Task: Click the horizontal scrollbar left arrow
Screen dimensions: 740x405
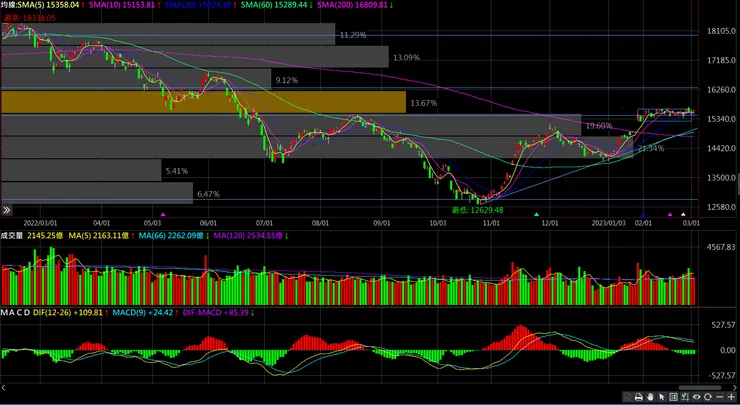Action: tap(3, 388)
